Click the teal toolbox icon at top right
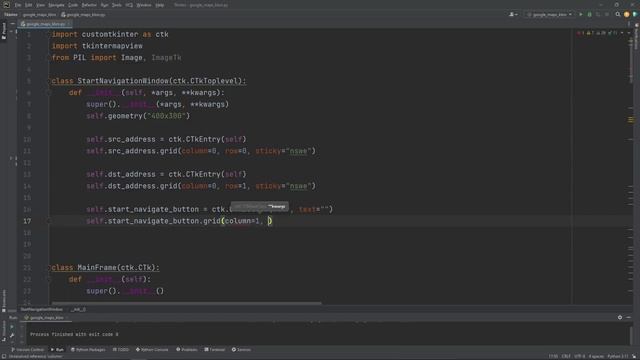 click(x=635, y=14)
